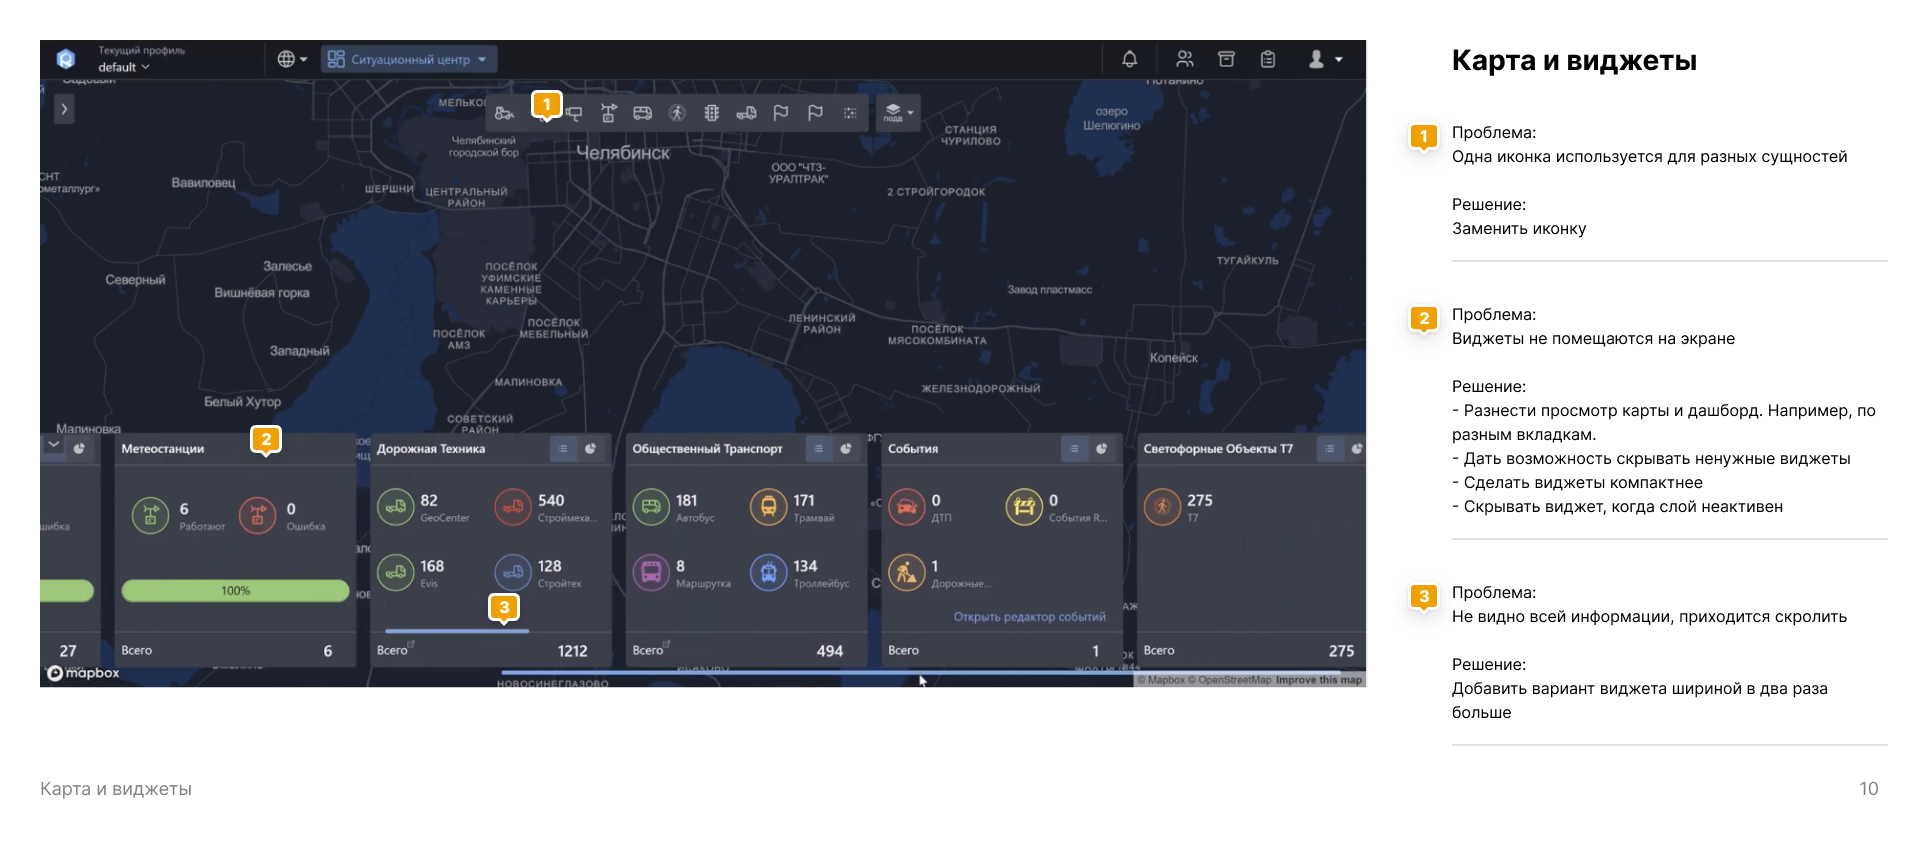Open the users icon in the header
Viewport: 1920px width, 842px height.
(1185, 59)
